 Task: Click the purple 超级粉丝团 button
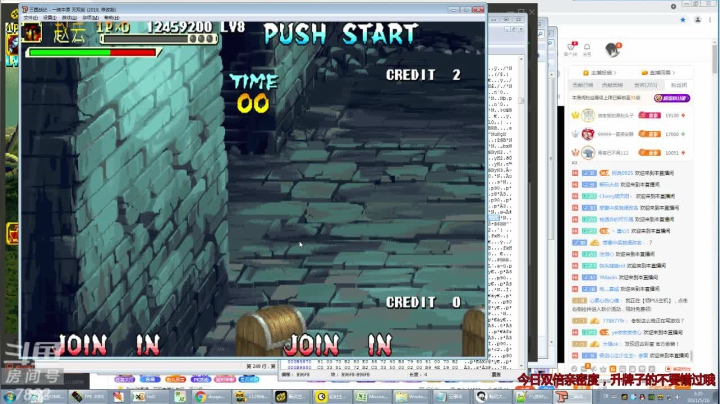(672, 98)
